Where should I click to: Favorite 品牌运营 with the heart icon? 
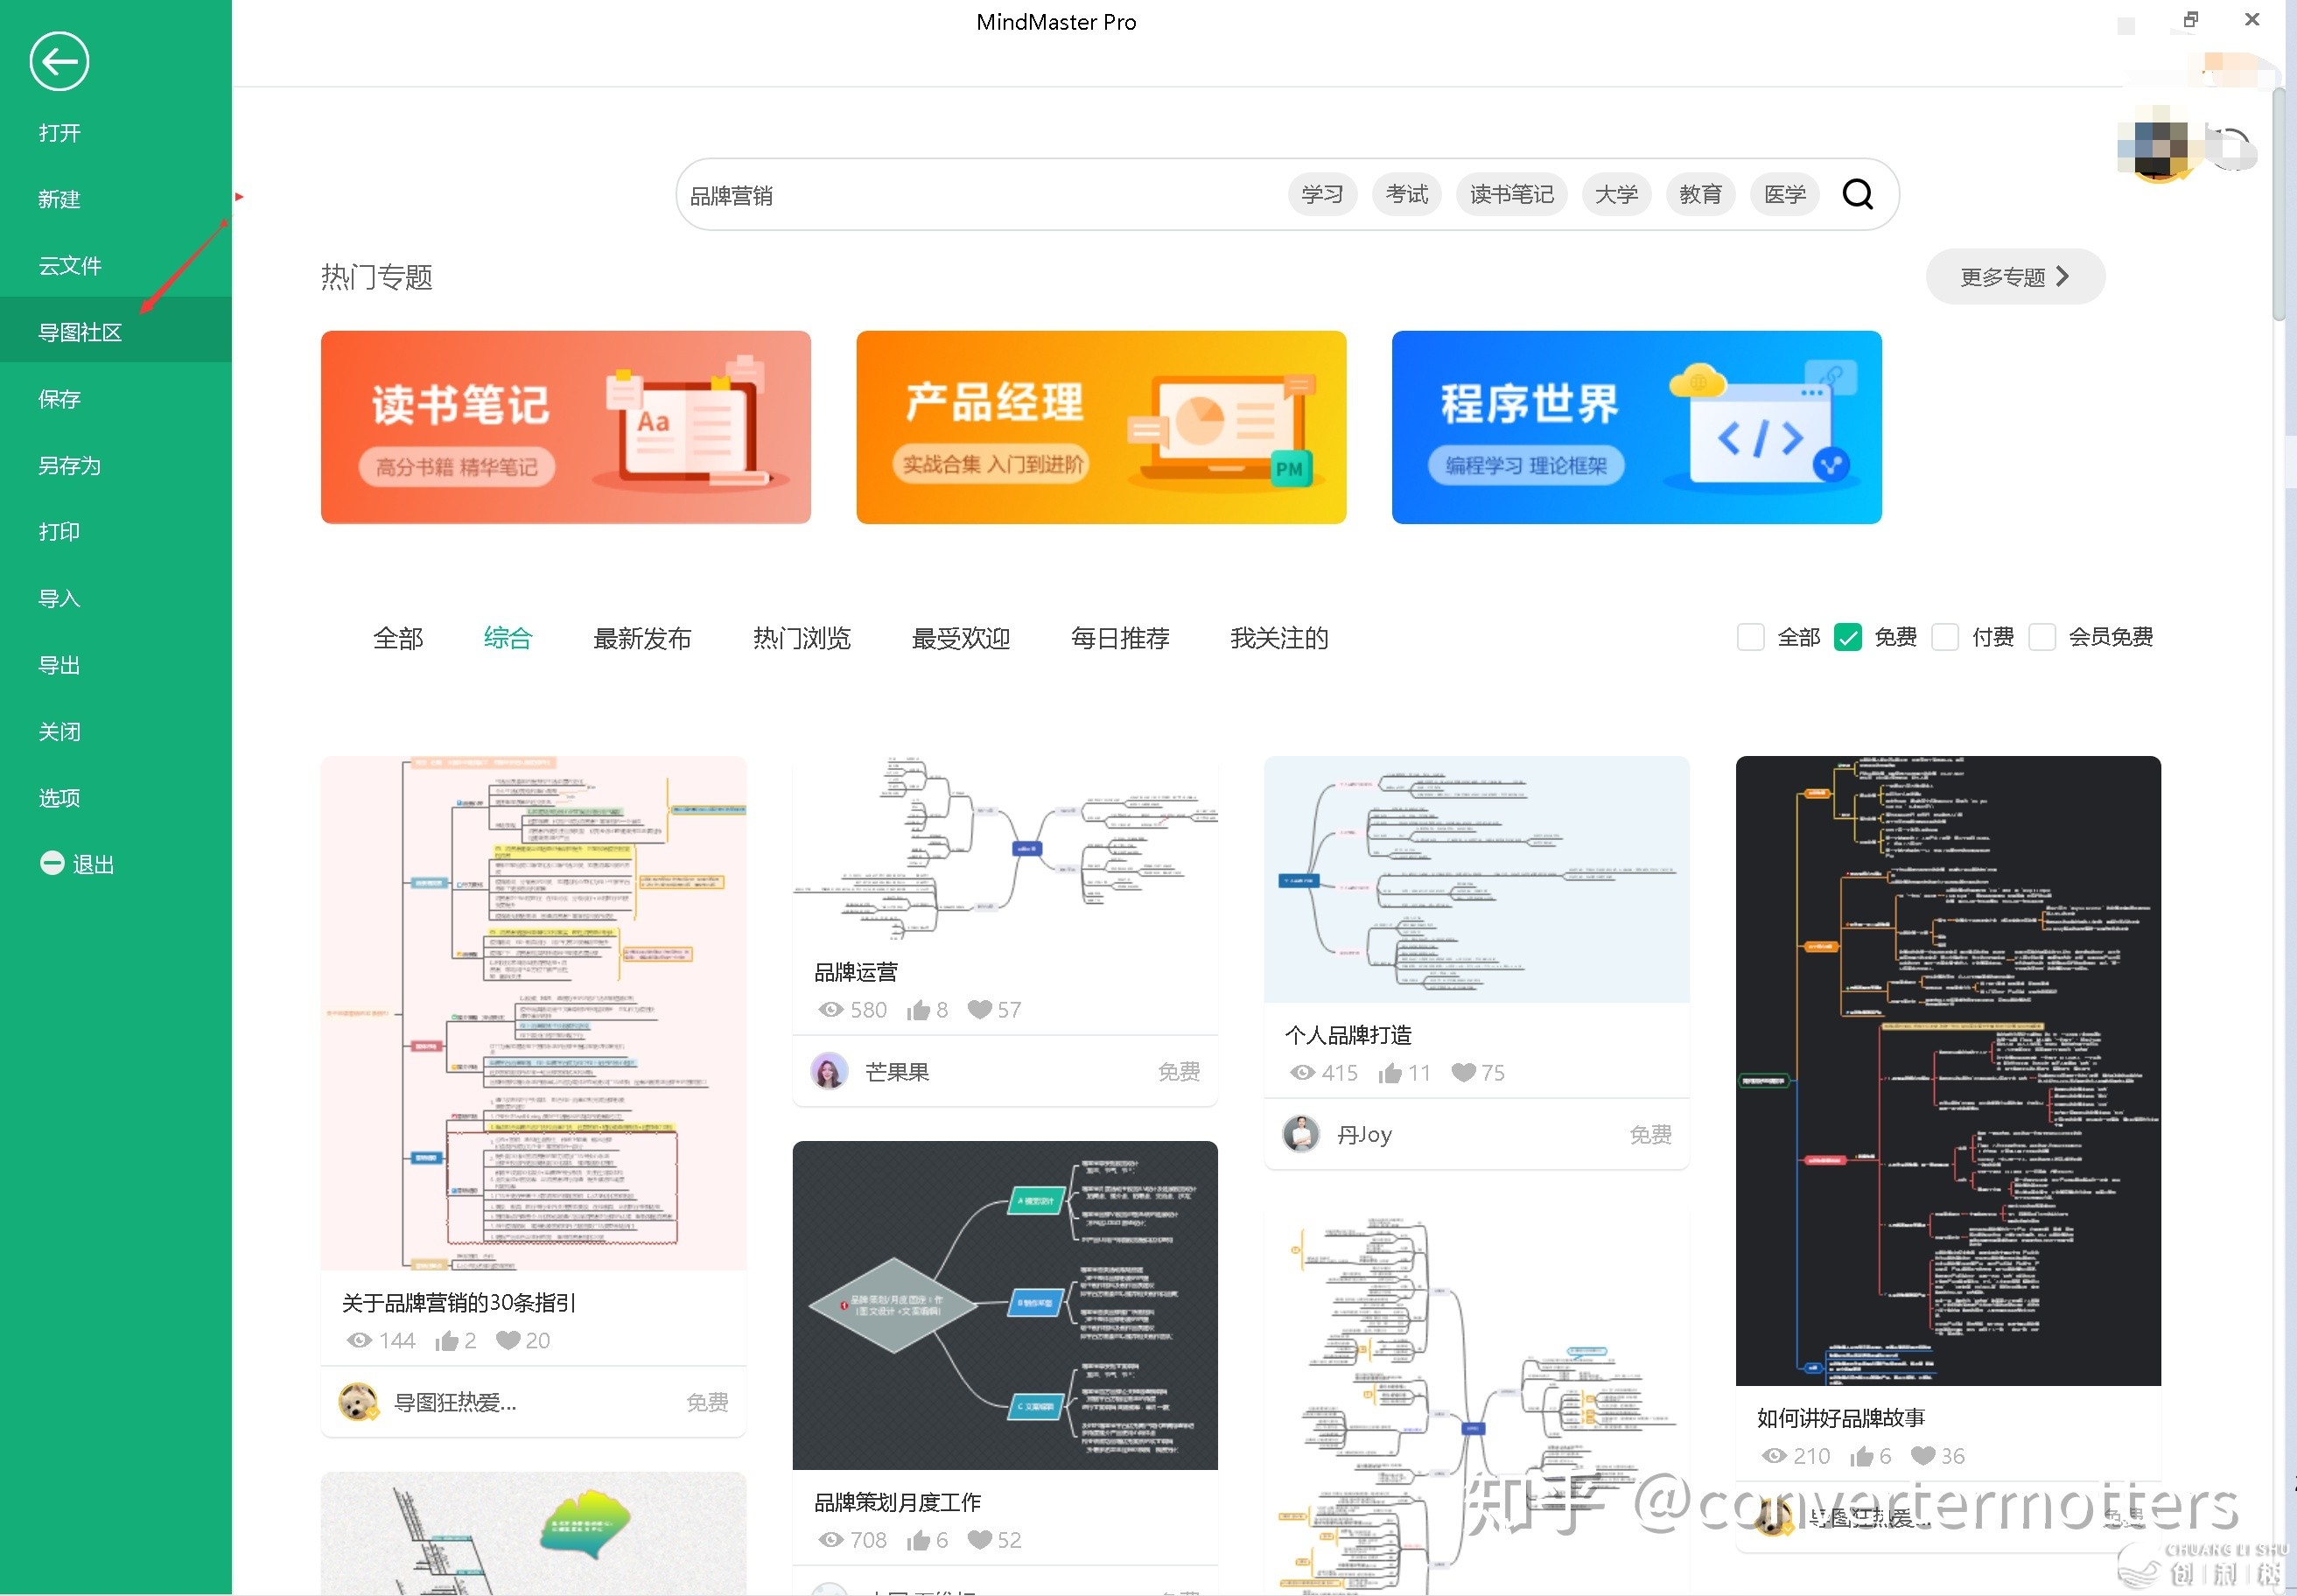tap(980, 1009)
